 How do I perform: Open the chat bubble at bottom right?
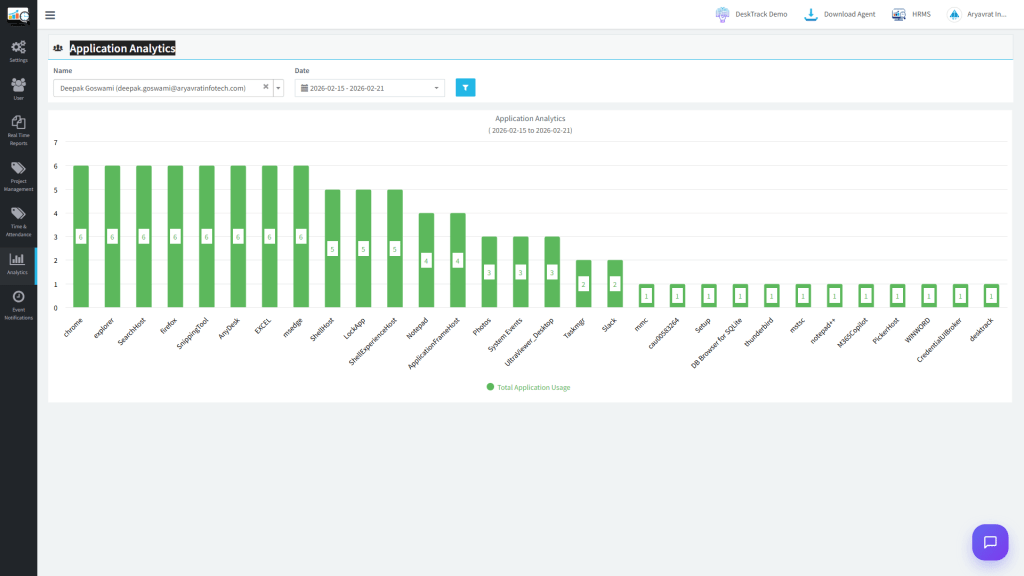990,542
